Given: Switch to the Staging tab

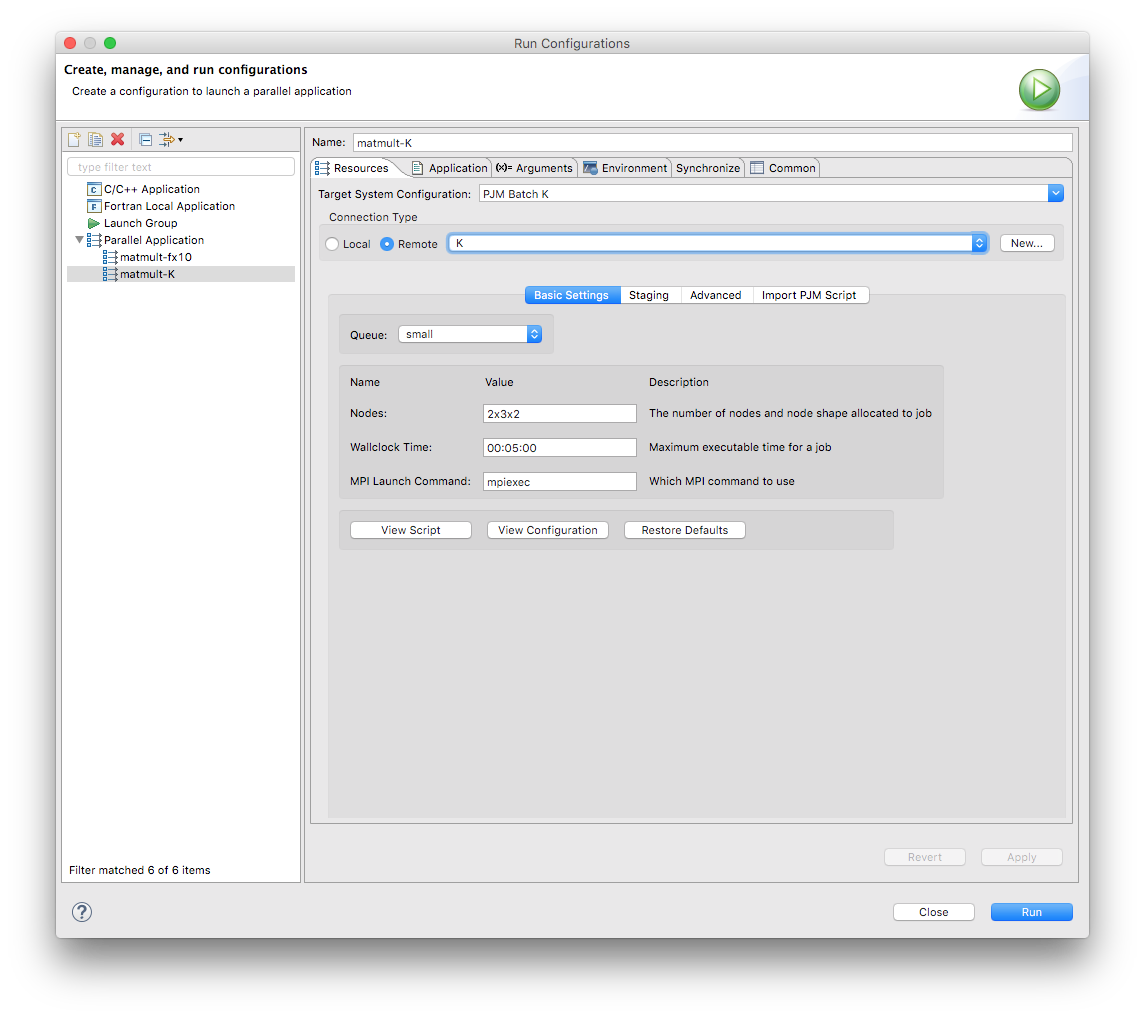Looking at the screenshot, I should (x=648, y=295).
